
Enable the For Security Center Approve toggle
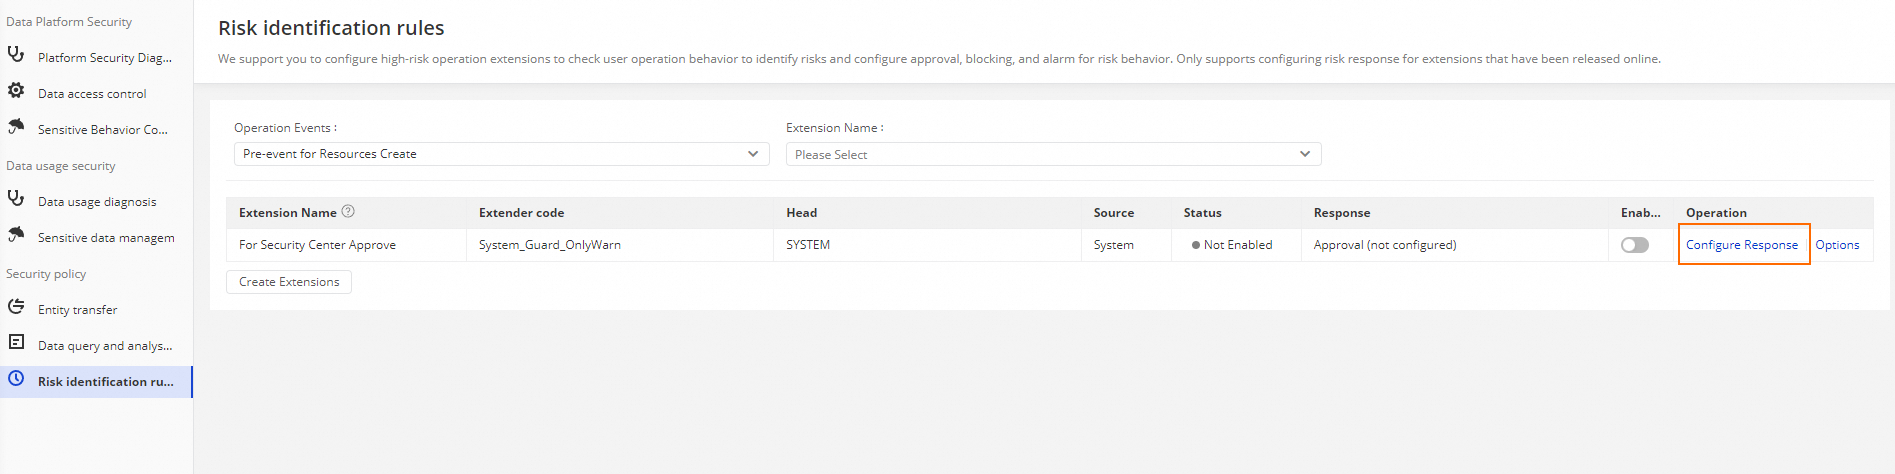point(1634,245)
